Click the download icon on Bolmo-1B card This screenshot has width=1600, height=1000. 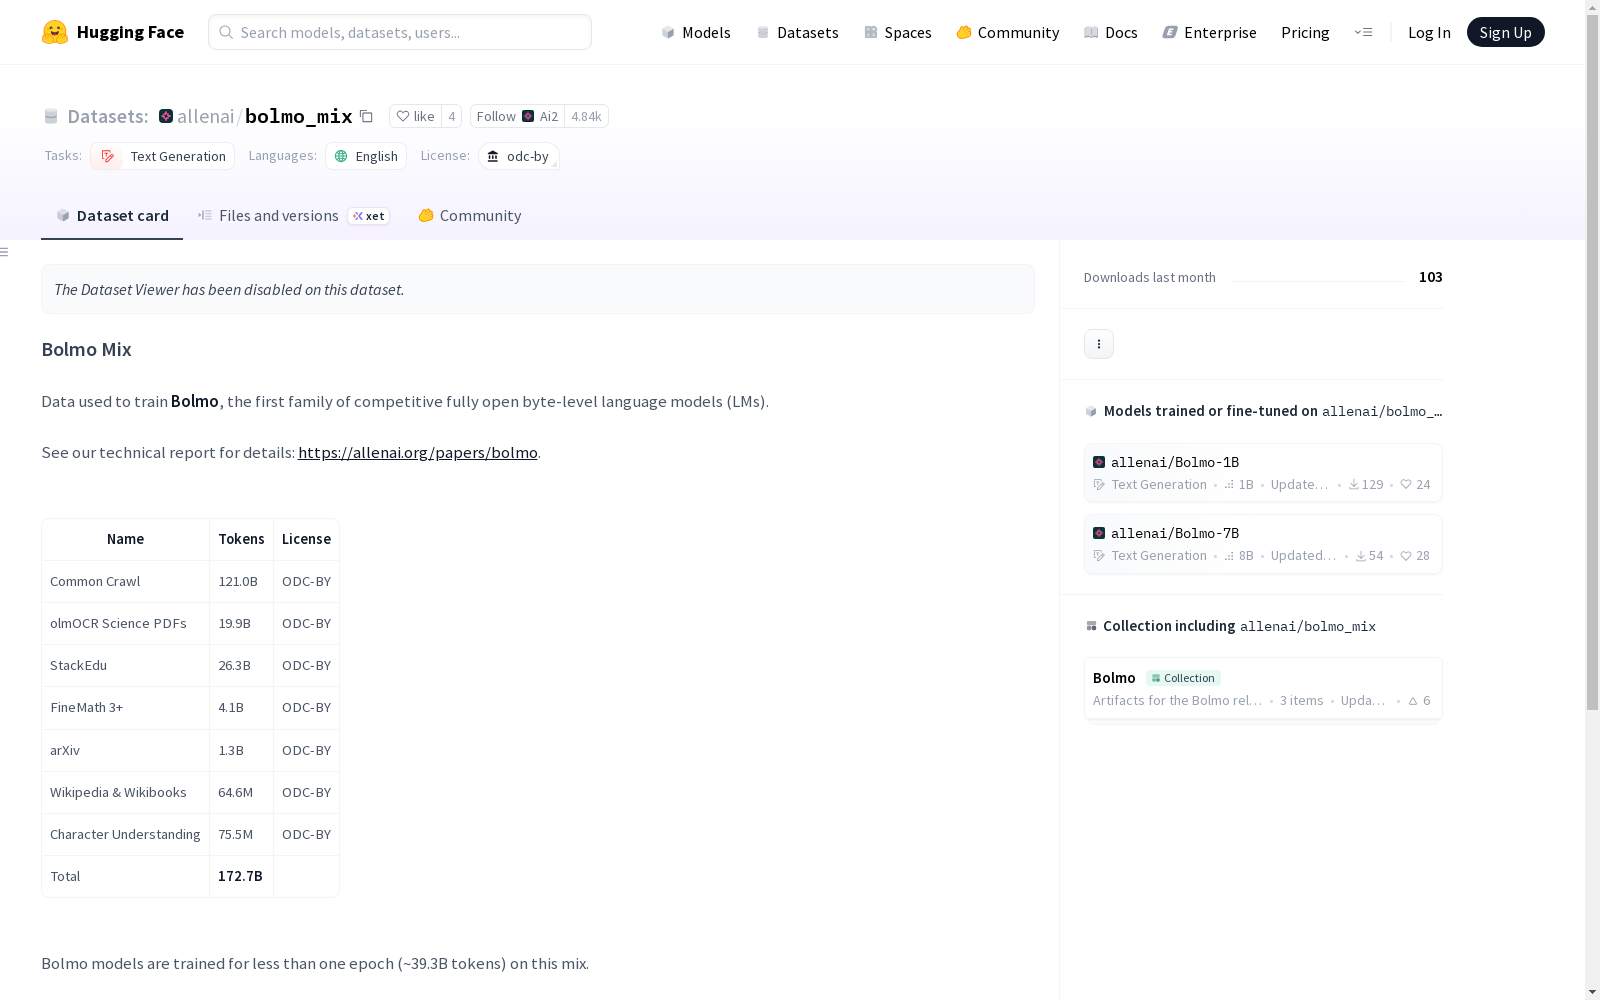[1354, 484]
